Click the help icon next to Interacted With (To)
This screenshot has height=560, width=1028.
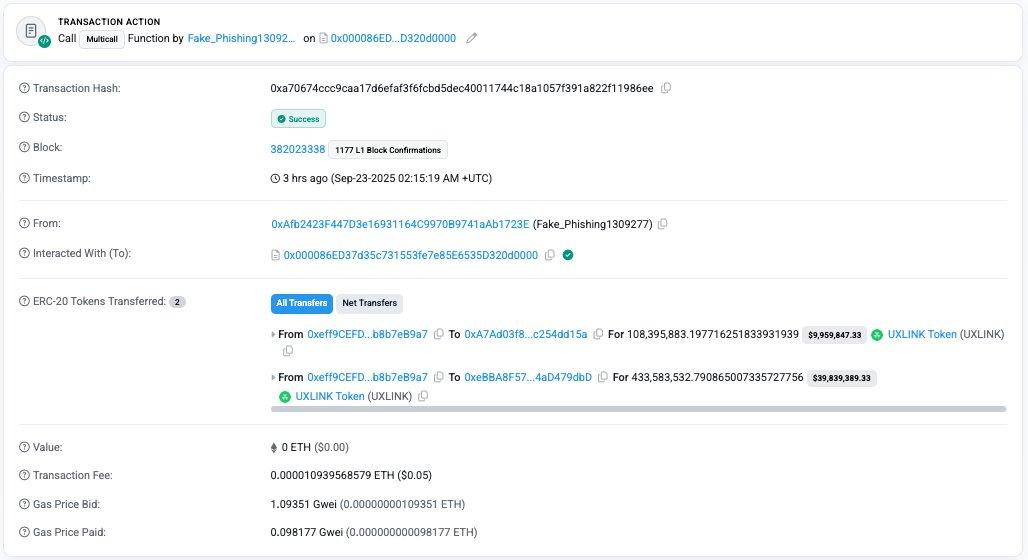pyautogui.click(x=24, y=253)
